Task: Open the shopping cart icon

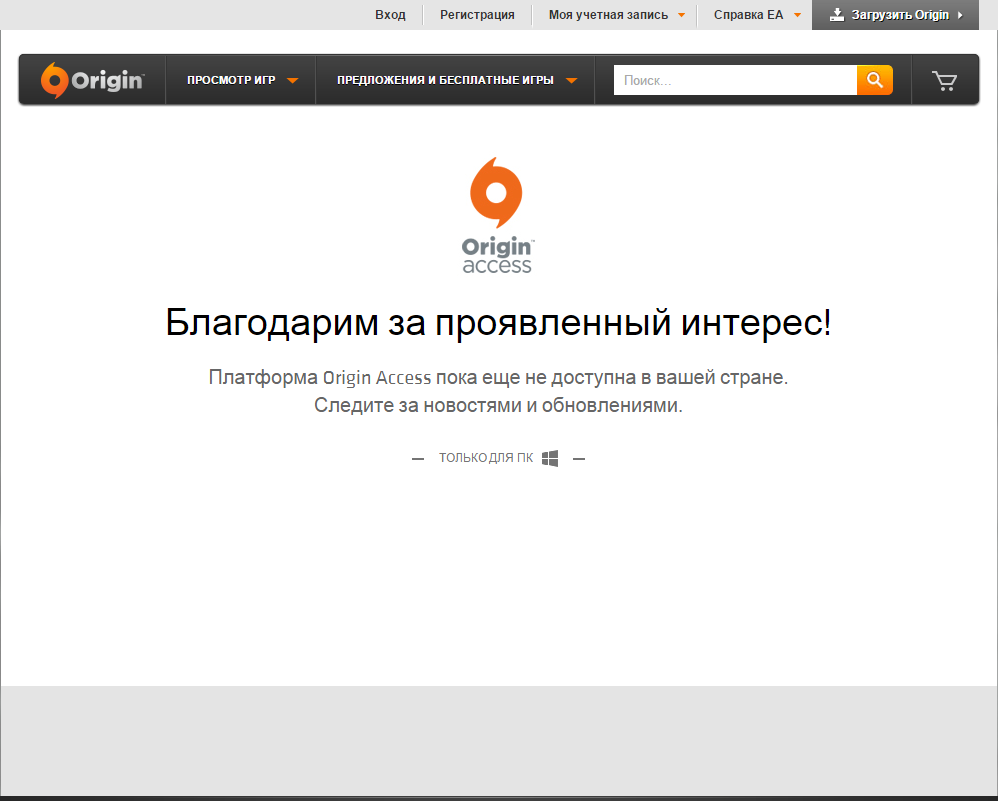Action: (x=945, y=80)
